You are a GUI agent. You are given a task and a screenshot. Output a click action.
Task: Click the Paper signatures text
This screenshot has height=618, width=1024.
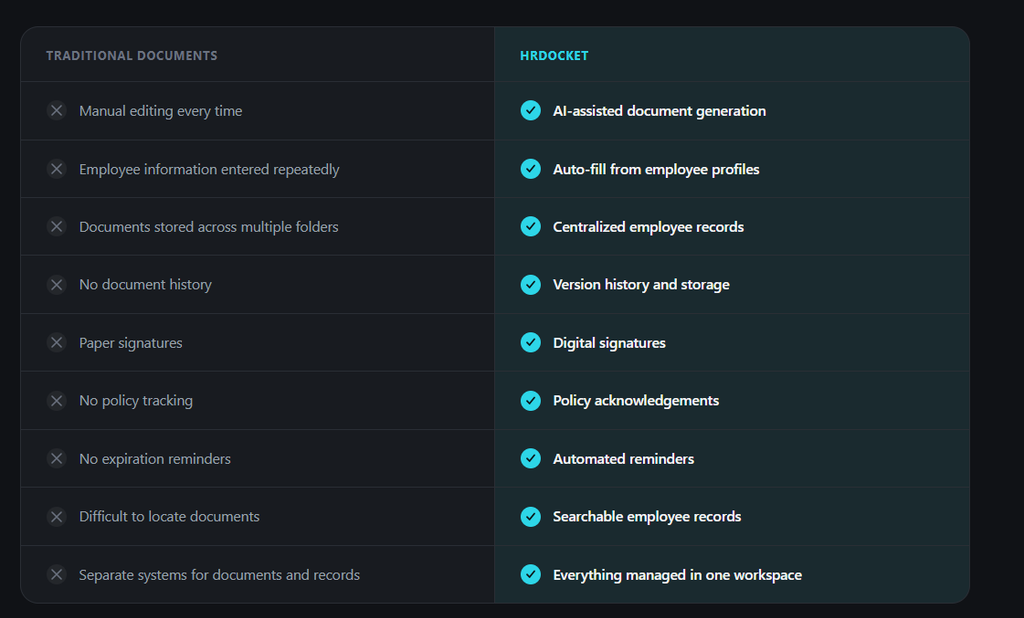point(131,343)
